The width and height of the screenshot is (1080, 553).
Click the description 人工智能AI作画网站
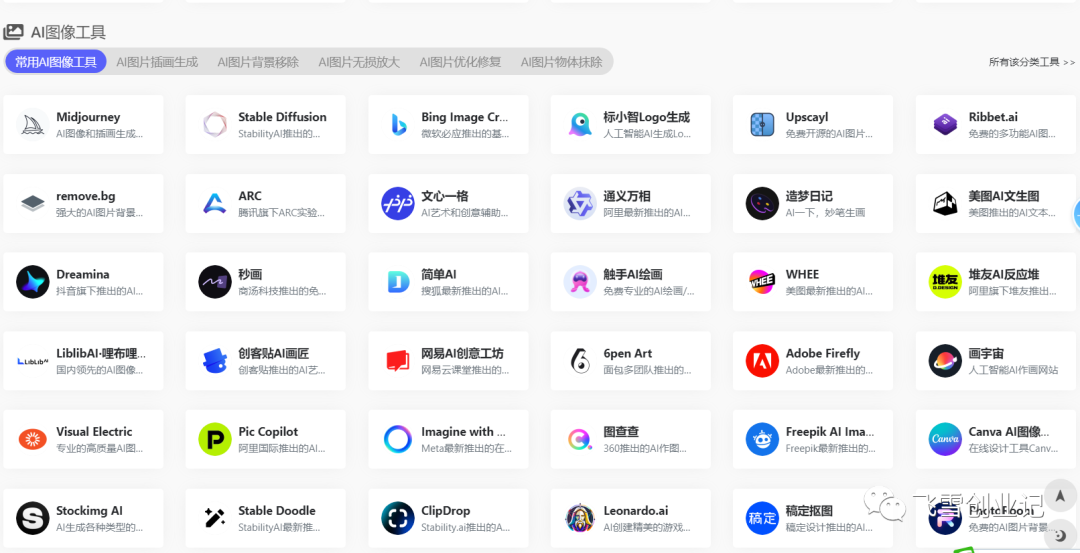(x=1013, y=371)
